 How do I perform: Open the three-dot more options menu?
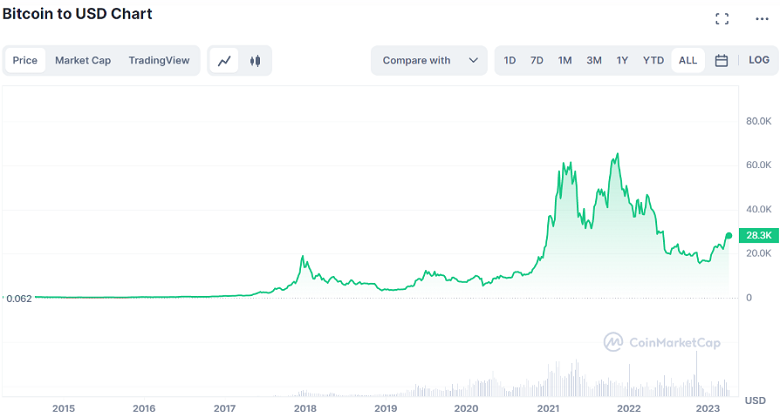pos(761,19)
